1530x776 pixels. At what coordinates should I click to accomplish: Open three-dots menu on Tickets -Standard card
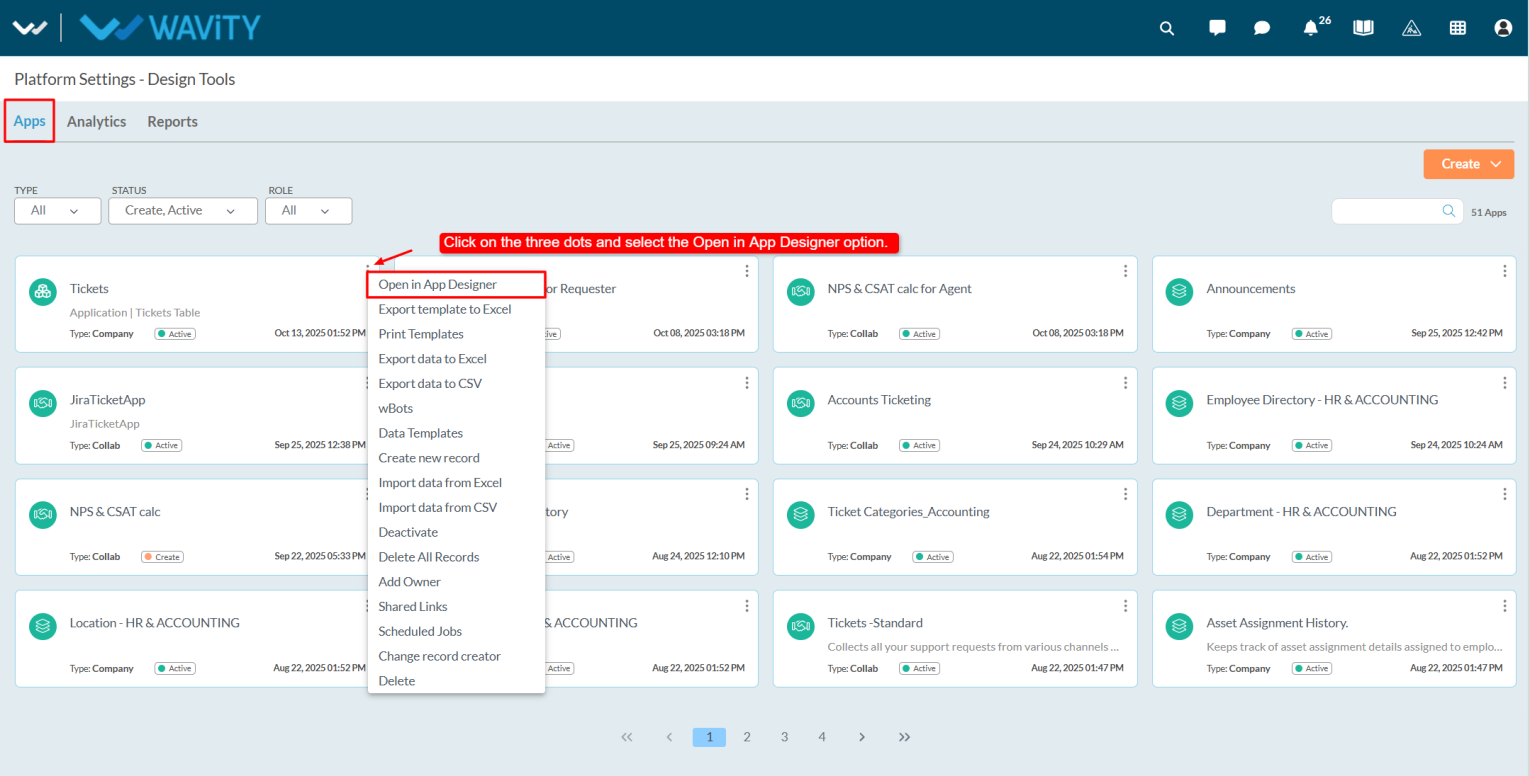point(1125,606)
